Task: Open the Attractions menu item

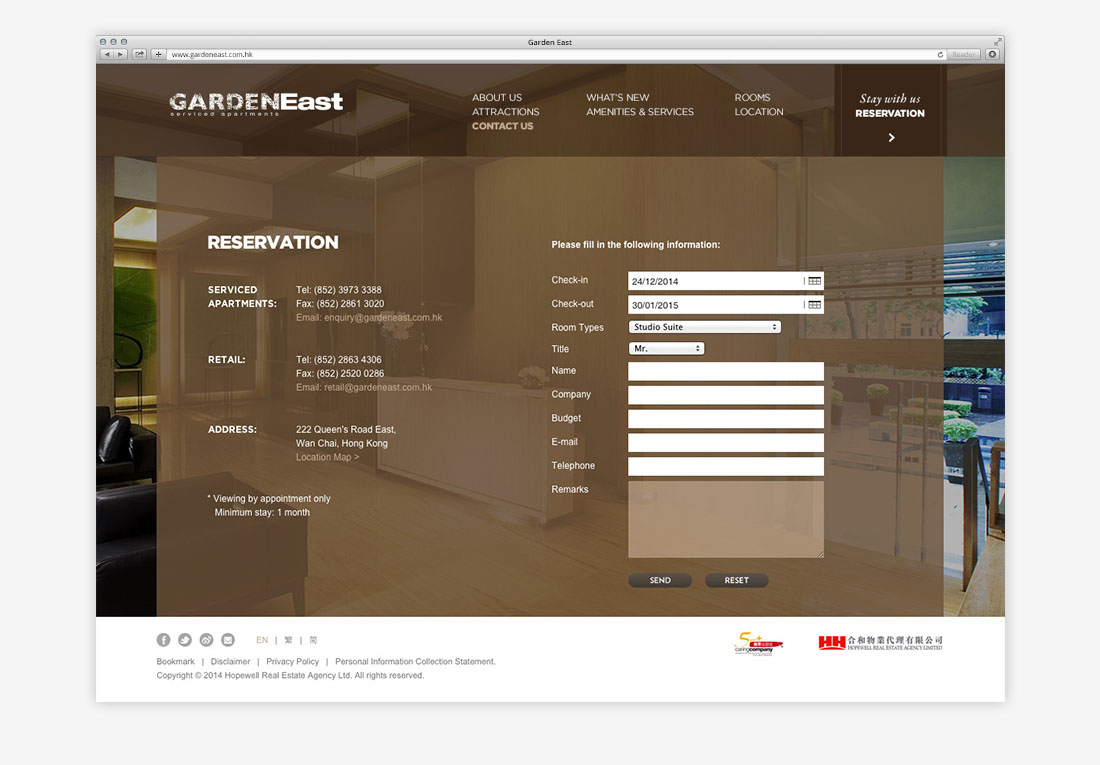Action: pyautogui.click(x=505, y=112)
